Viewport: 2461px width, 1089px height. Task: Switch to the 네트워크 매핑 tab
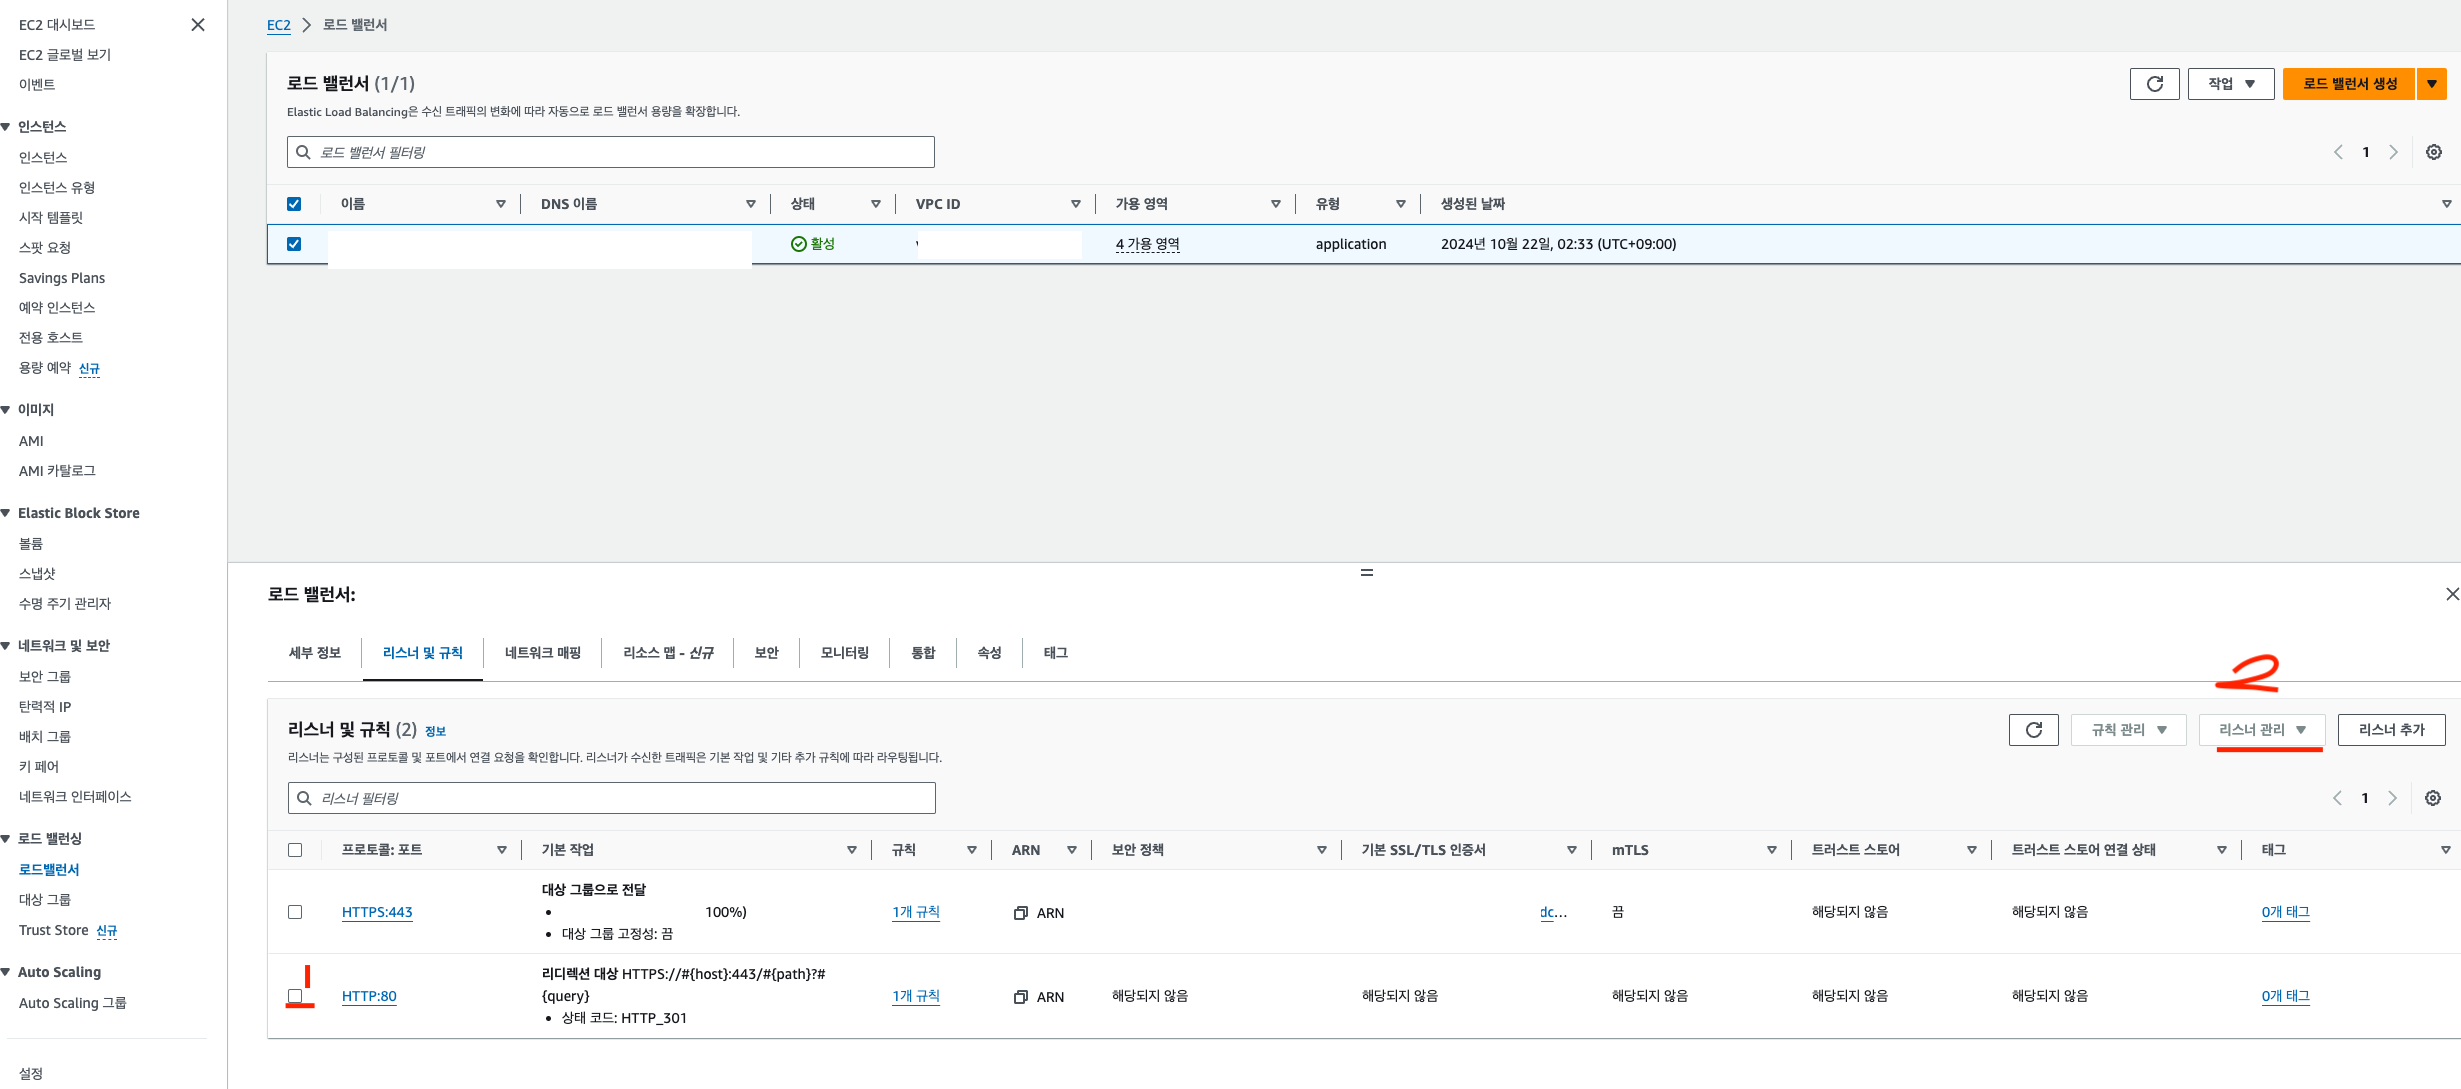[x=542, y=653]
